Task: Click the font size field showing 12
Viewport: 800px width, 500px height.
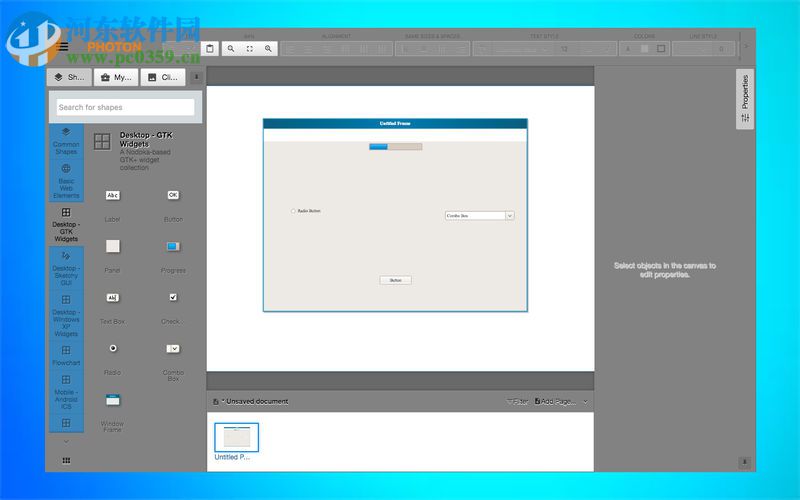Action: (564, 49)
